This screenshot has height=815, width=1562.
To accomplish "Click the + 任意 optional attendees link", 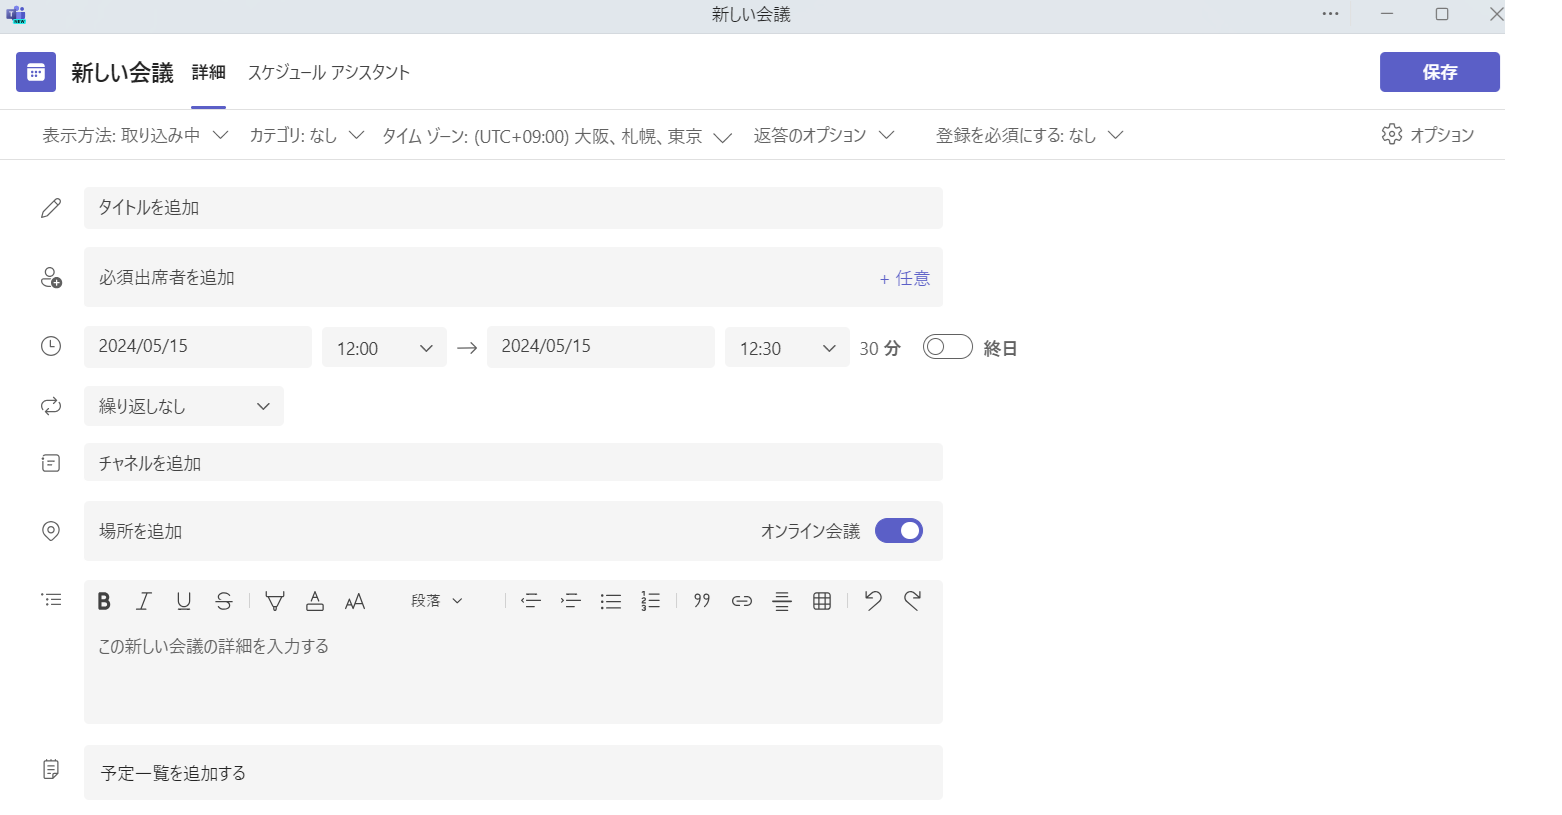I will point(905,279).
